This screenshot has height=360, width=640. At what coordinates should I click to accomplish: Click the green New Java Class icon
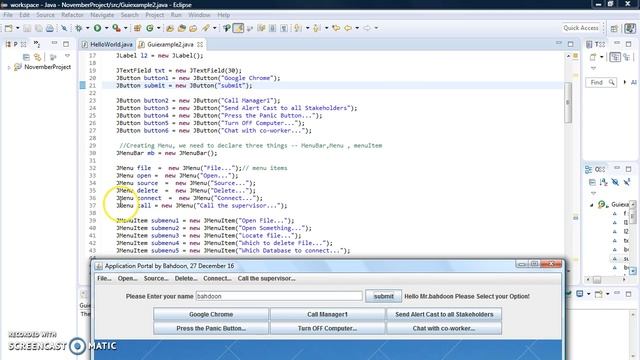150,28
